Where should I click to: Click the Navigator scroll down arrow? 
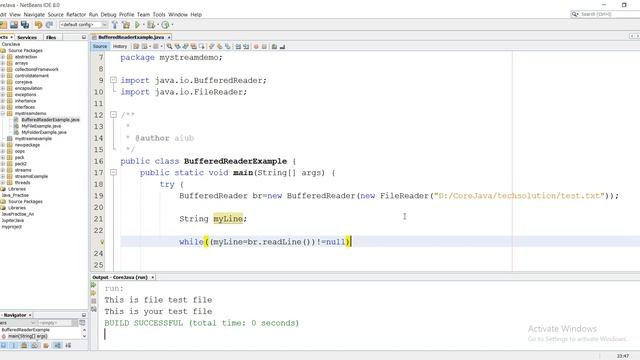click(x=84, y=336)
